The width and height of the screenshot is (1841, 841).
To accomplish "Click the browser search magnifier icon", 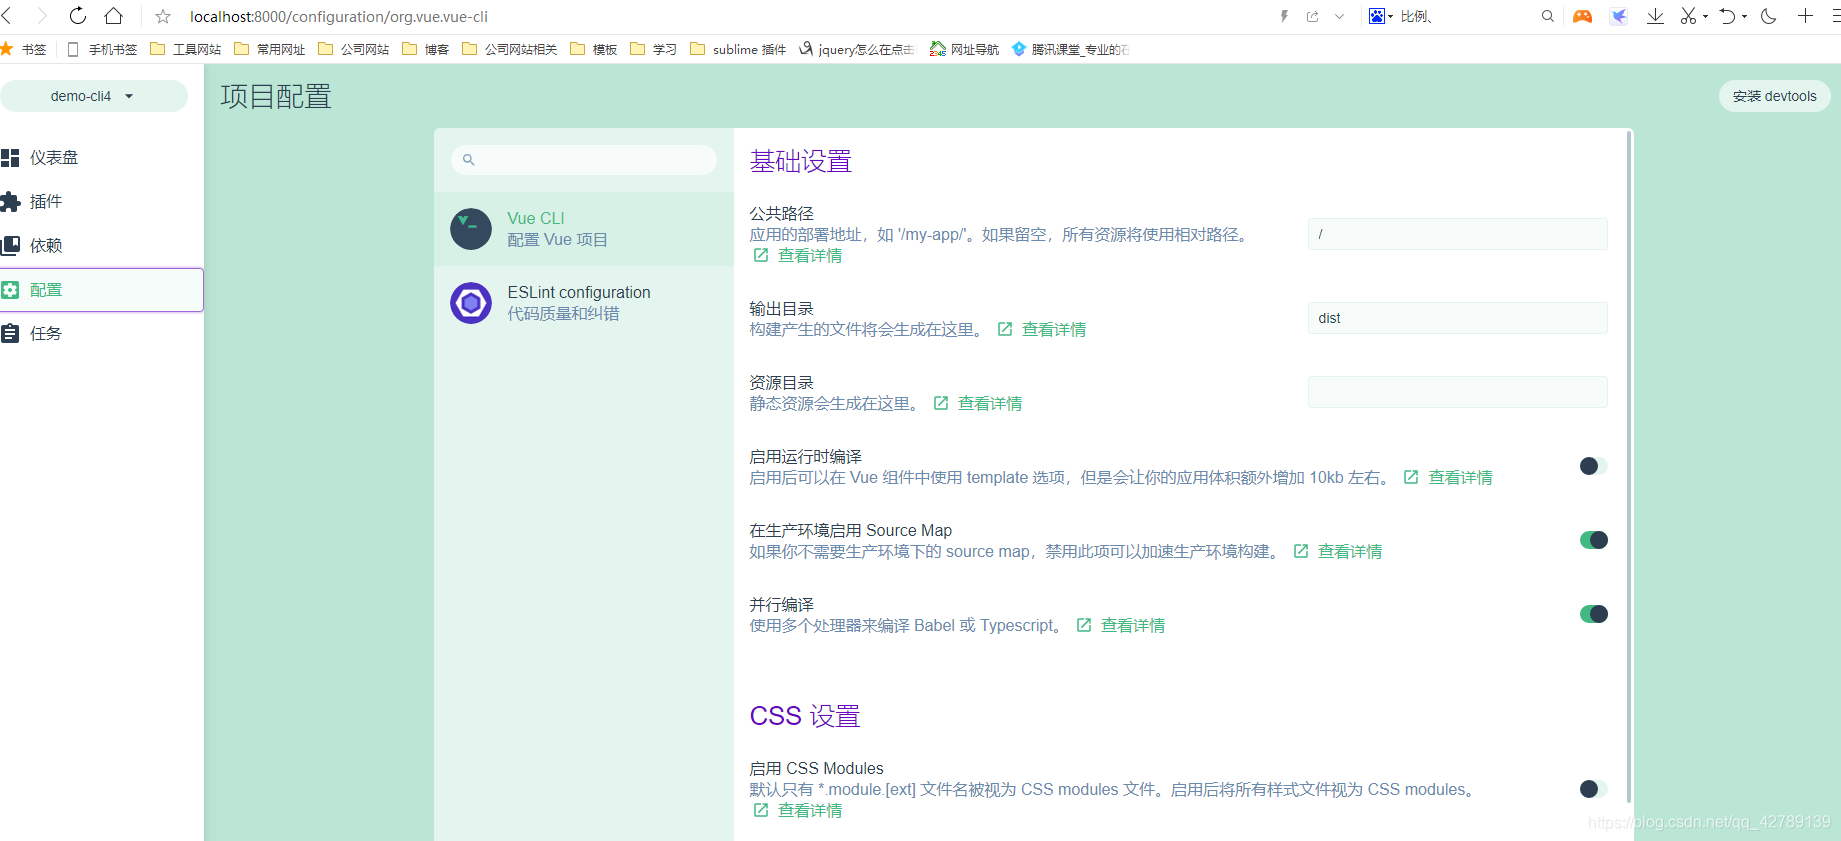I will (1548, 16).
